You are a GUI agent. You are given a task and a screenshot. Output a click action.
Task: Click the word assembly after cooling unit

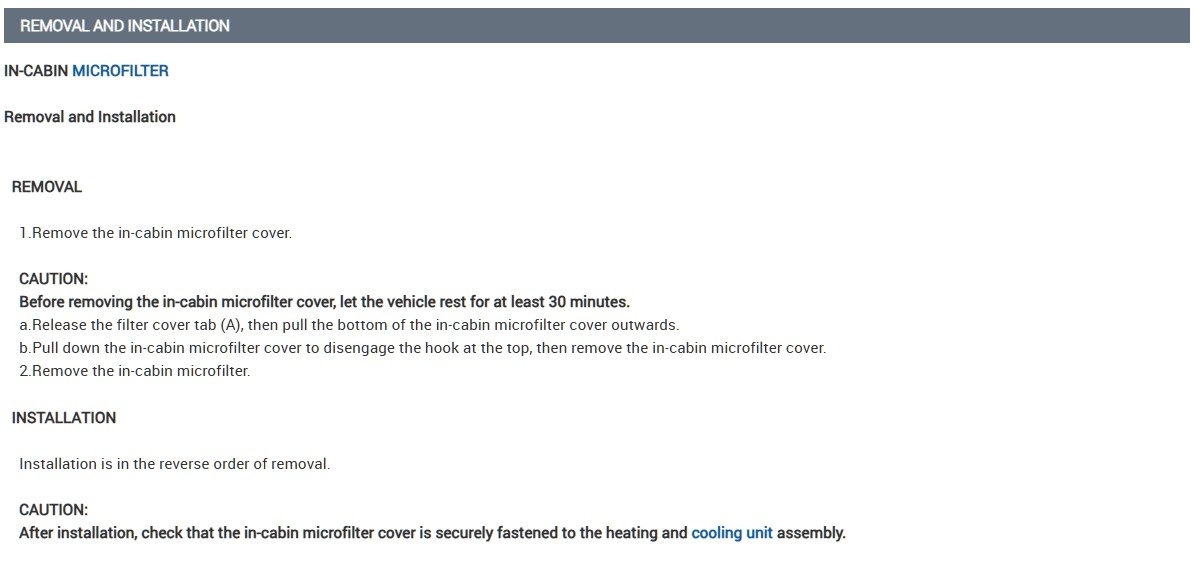point(811,533)
